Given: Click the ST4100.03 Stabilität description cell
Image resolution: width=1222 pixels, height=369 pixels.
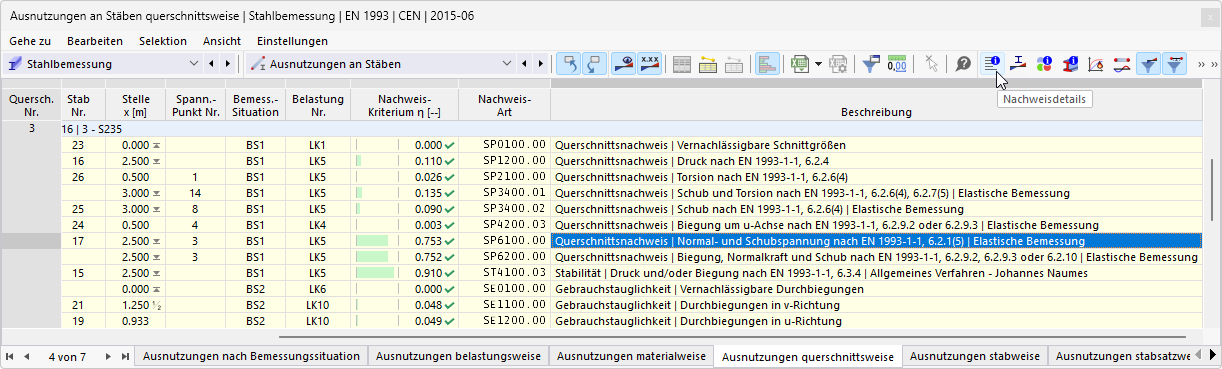Looking at the screenshot, I should 876,272.
